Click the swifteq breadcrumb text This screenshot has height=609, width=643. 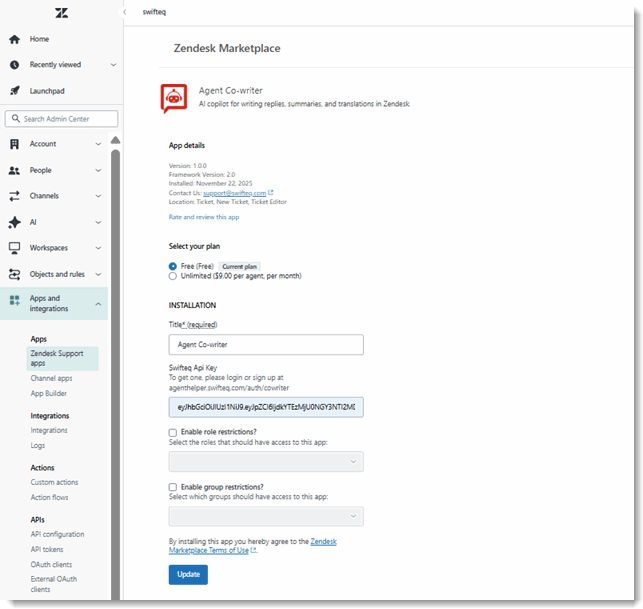[x=154, y=12]
